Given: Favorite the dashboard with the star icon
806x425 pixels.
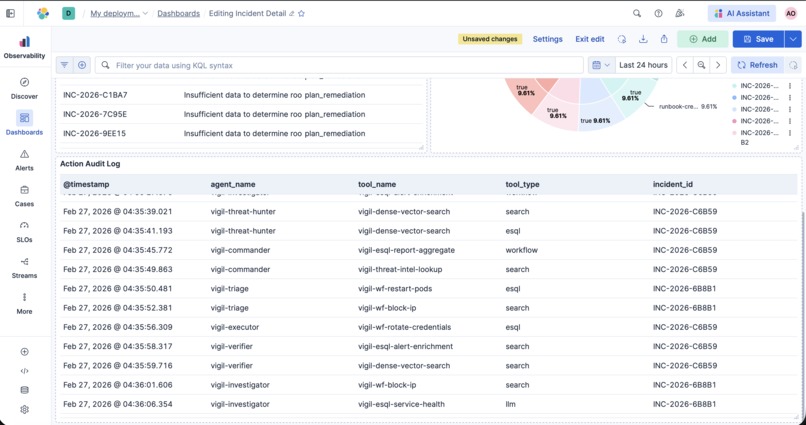Looking at the screenshot, I should coord(302,14).
